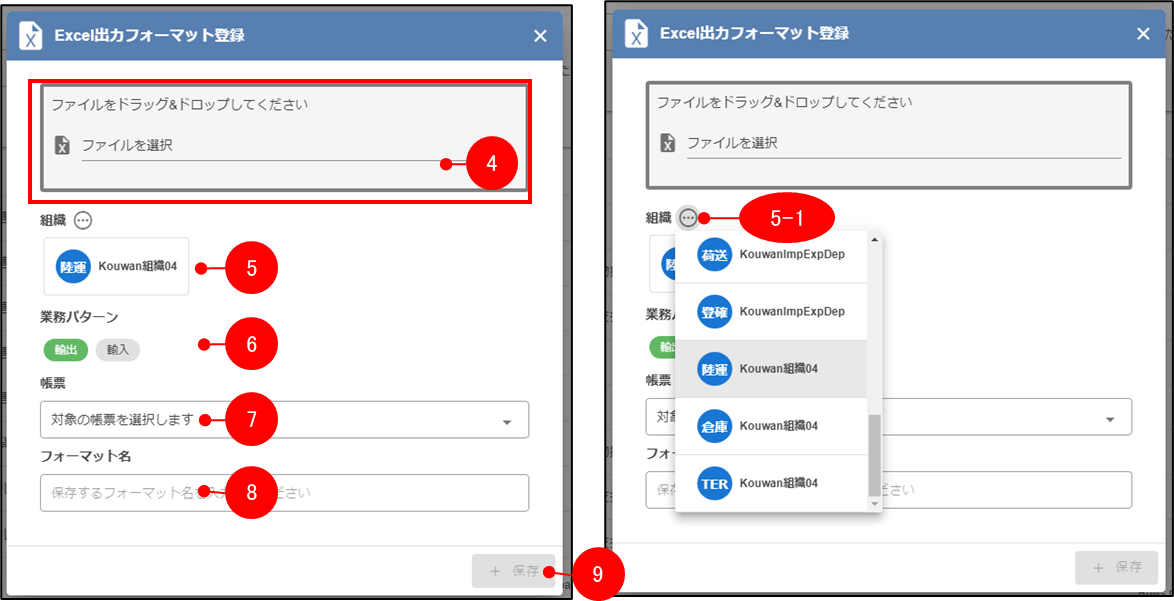
Task: Click the ellipsis icon marked 5-1
Action: click(688, 218)
